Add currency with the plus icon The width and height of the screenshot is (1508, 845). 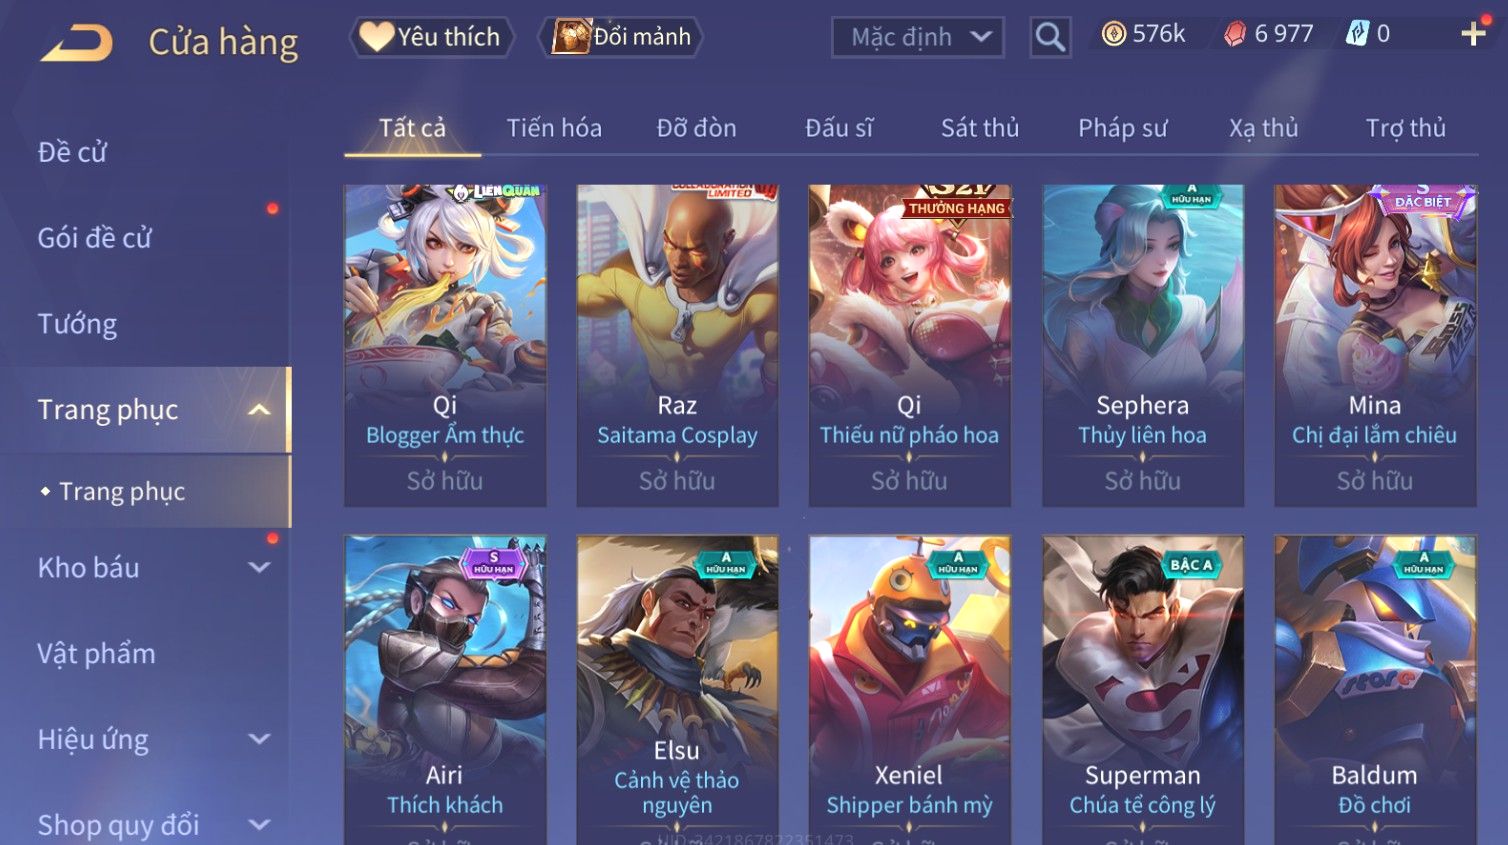pos(1473,34)
